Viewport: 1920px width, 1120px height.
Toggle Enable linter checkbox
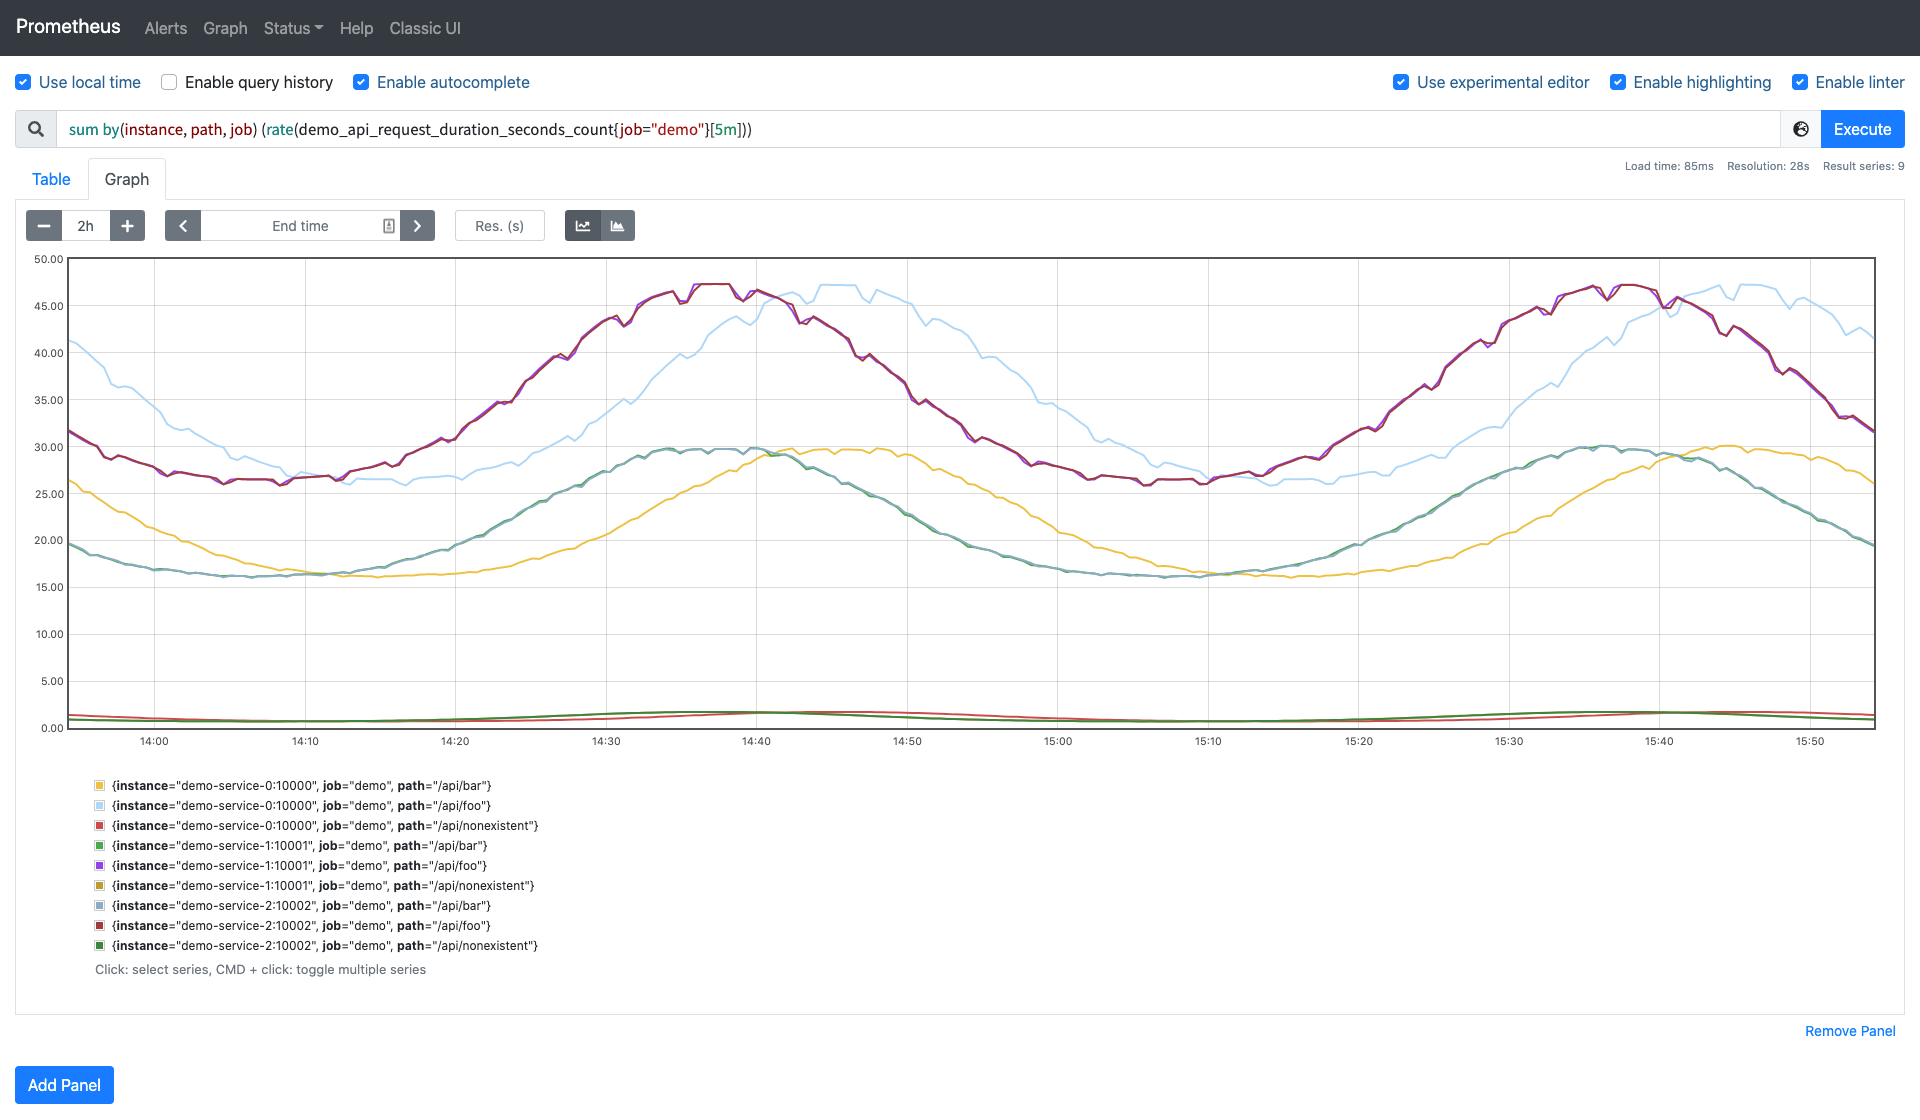[1799, 82]
